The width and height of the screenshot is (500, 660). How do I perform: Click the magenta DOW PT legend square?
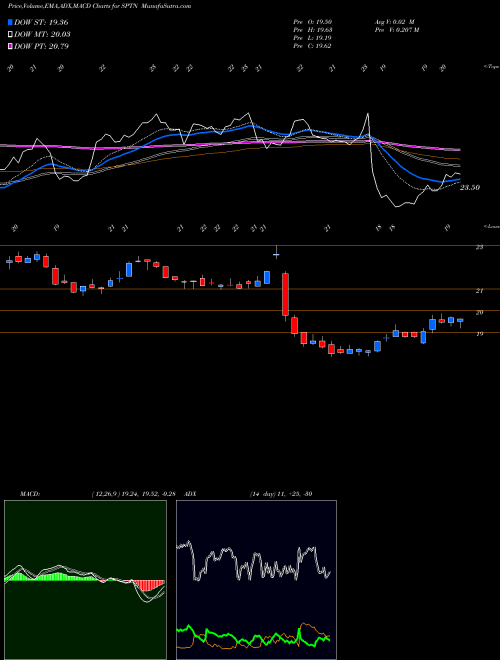click(x=11, y=46)
